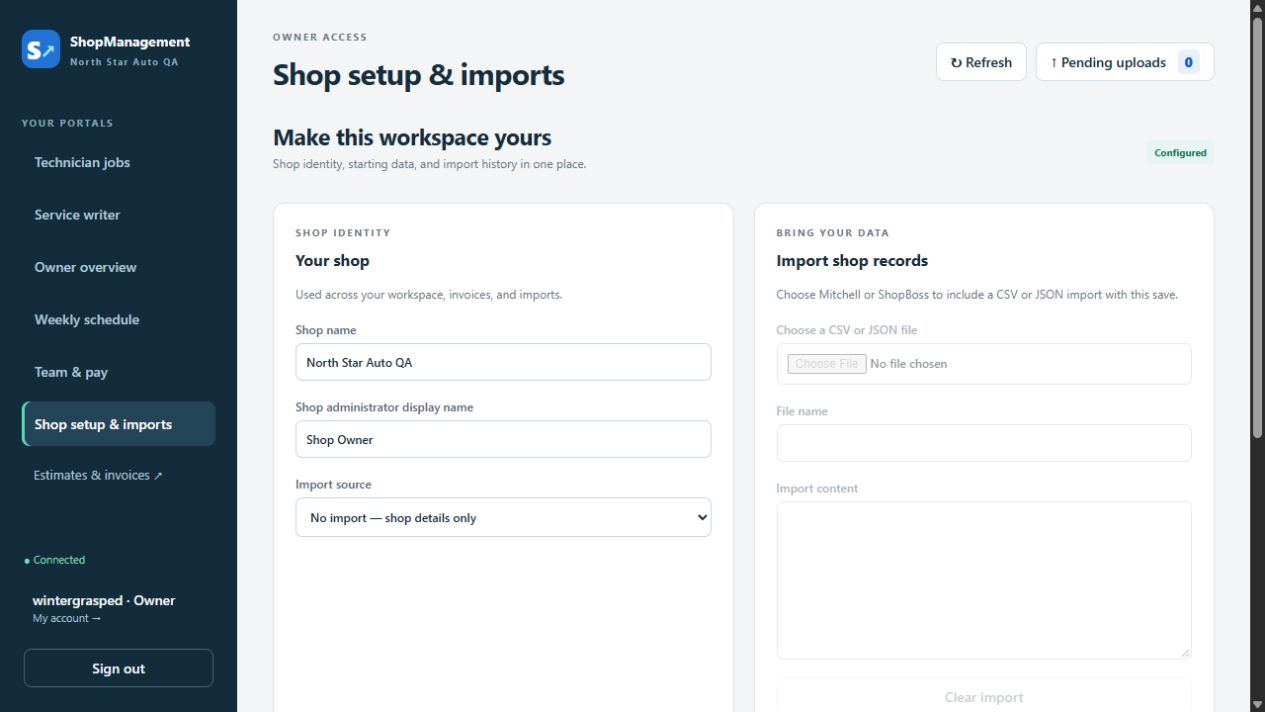Click the Shop name input field
The image size is (1265, 712).
tap(503, 362)
